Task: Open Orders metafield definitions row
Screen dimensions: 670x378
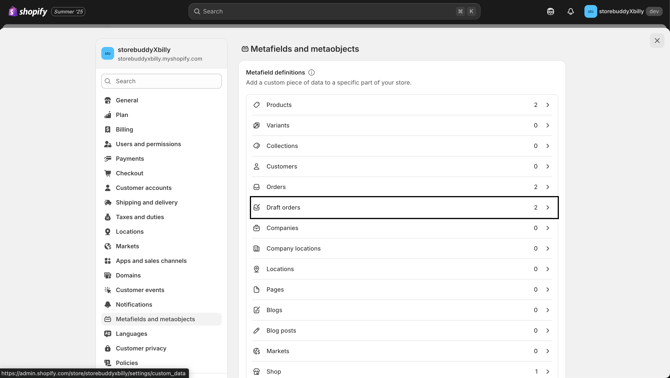Action: (x=402, y=187)
